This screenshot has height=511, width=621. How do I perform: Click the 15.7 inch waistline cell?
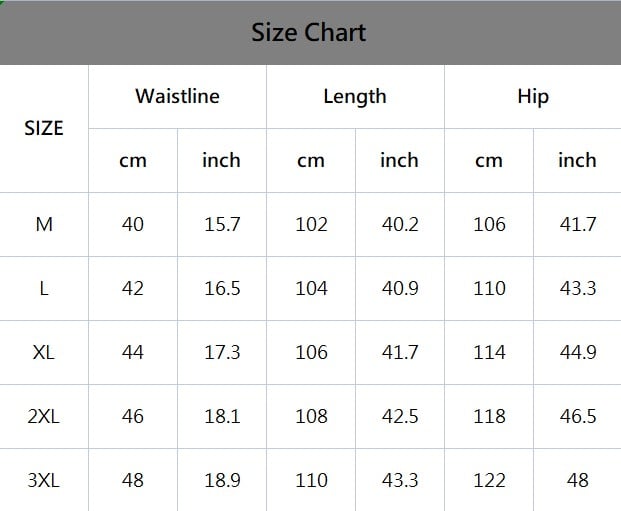[222, 224]
